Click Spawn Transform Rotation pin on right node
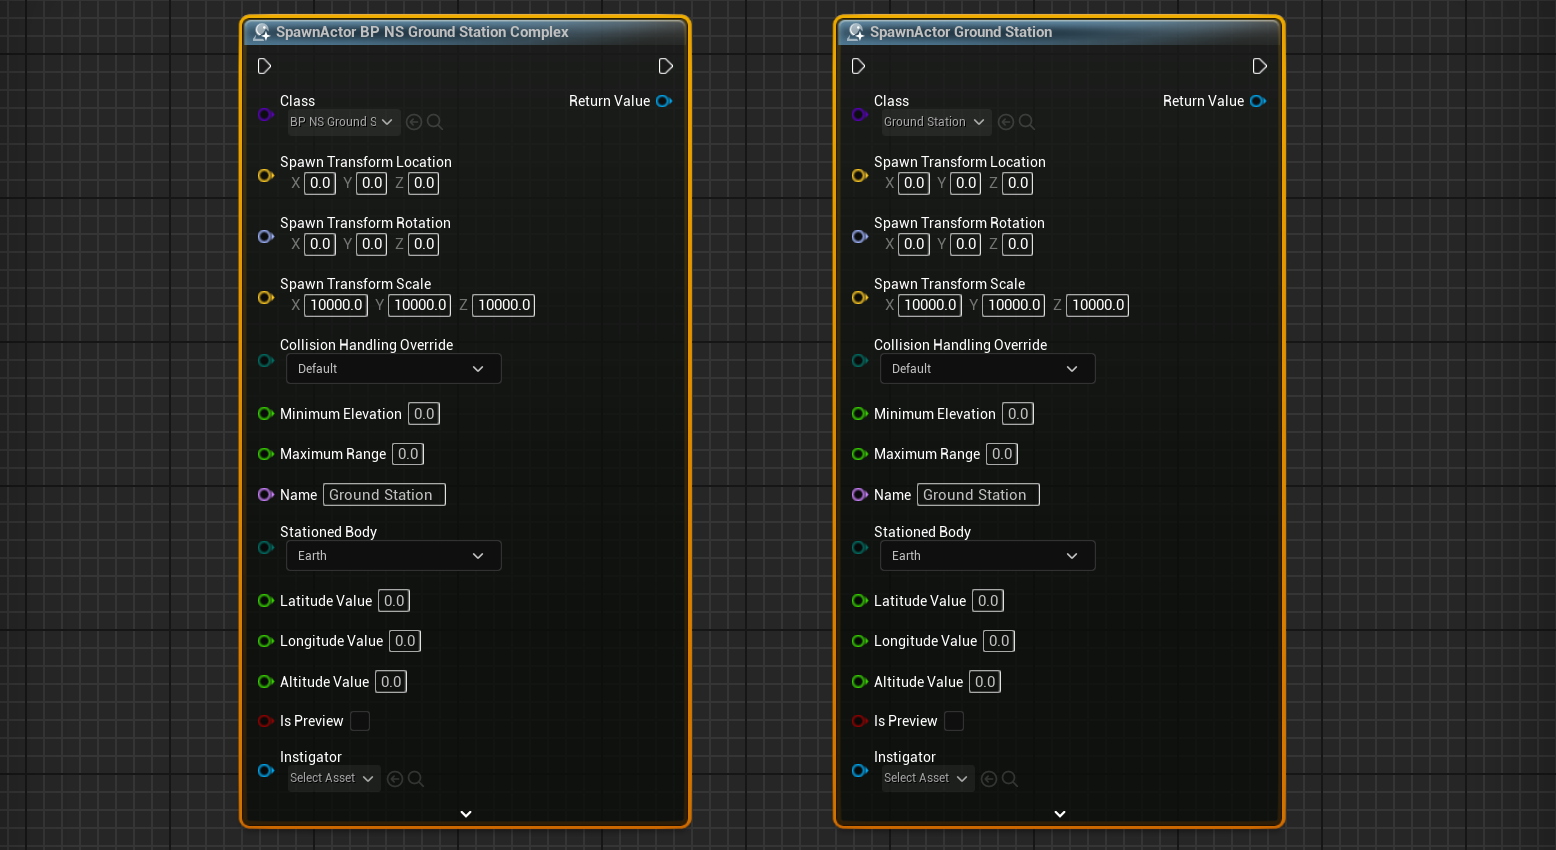The width and height of the screenshot is (1556, 850). (859, 237)
